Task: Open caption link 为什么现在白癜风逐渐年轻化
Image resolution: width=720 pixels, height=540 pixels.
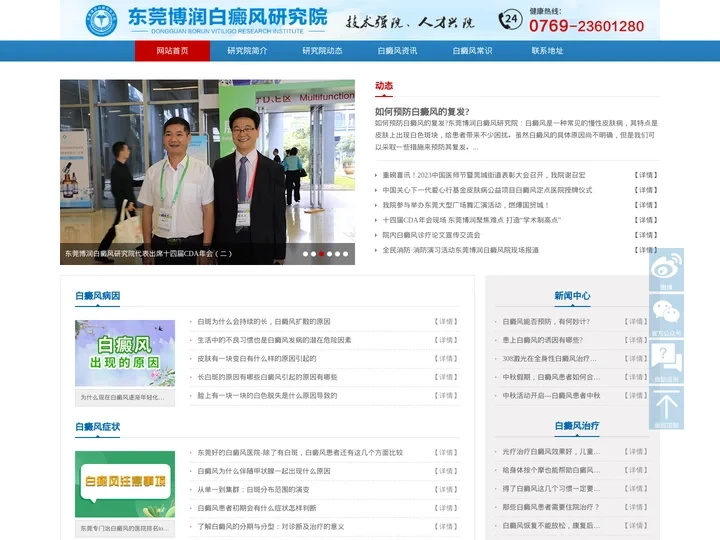Action: [122, 397]
